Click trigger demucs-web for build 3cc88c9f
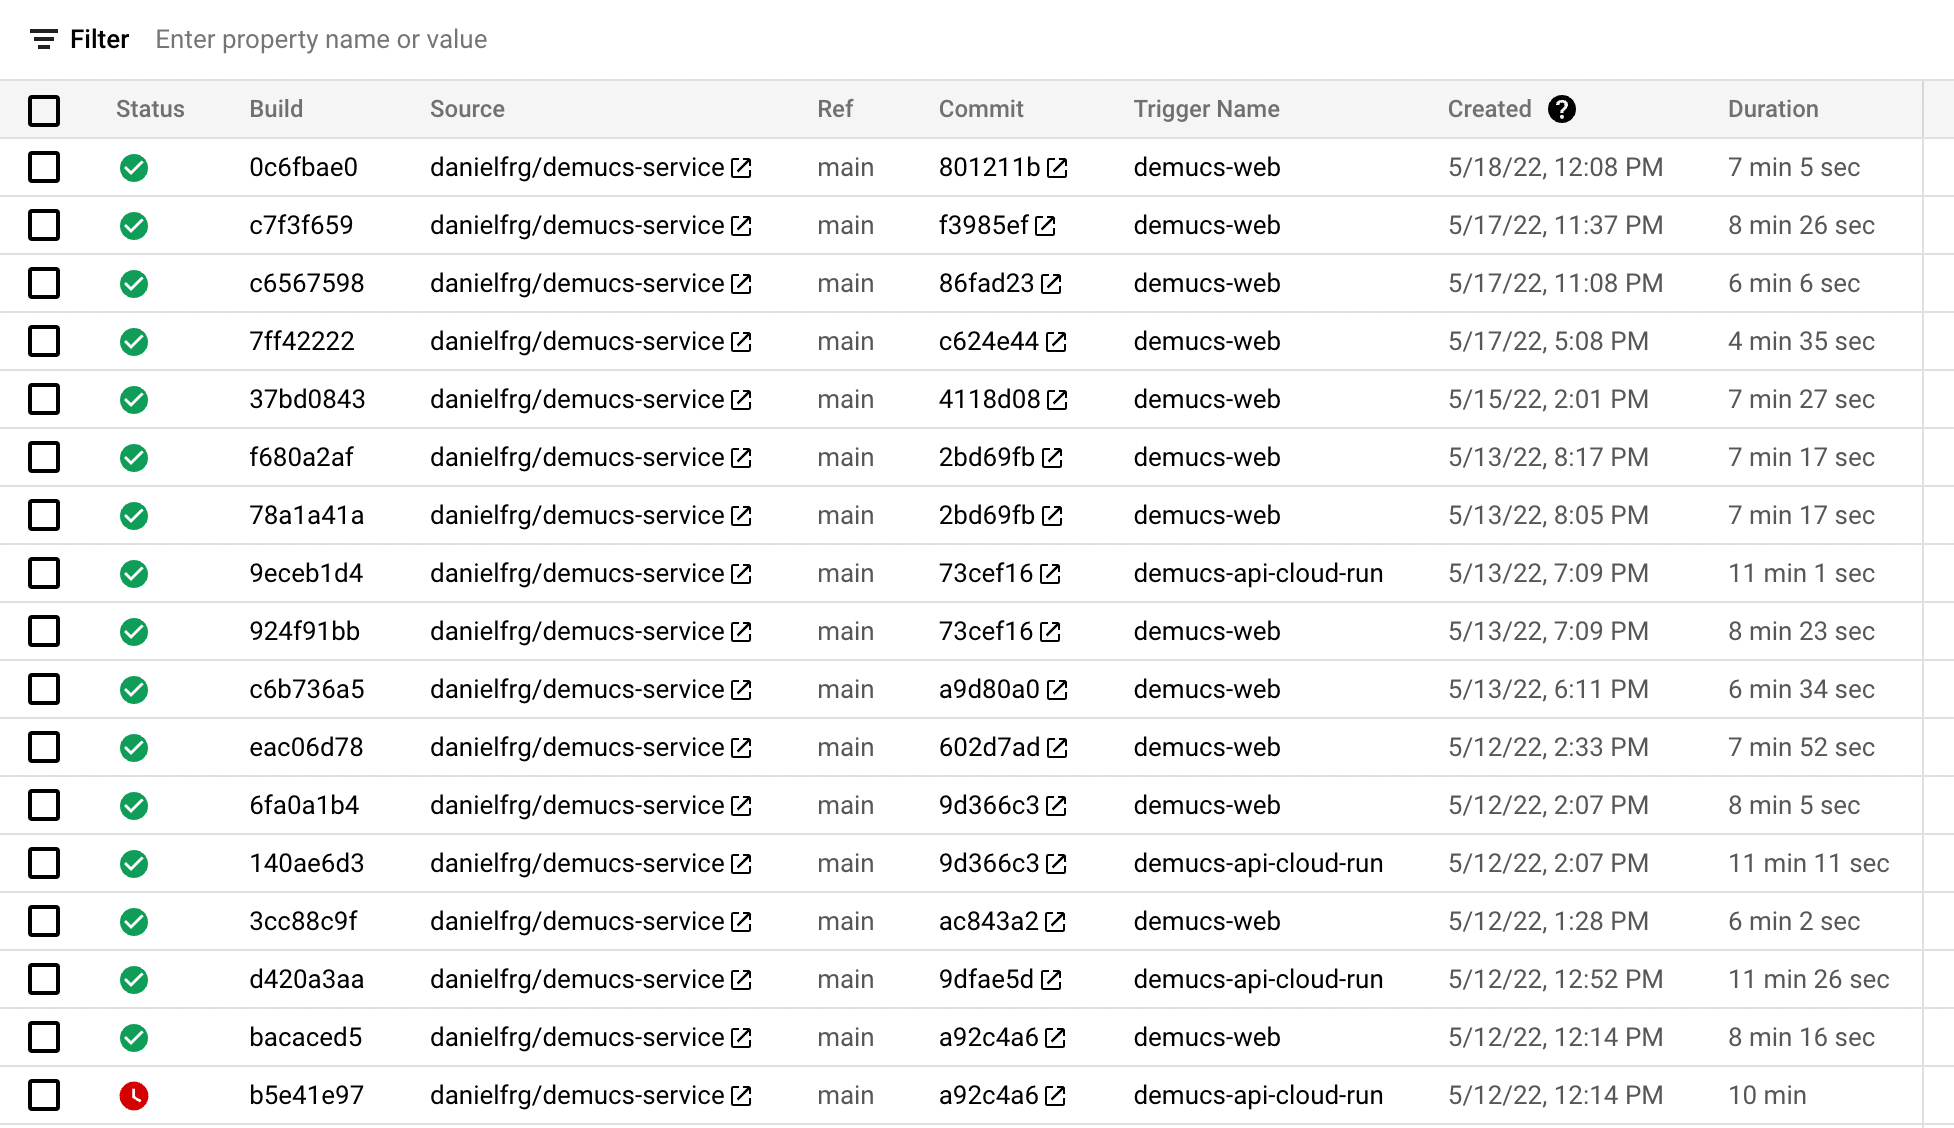 point(1206,921)
